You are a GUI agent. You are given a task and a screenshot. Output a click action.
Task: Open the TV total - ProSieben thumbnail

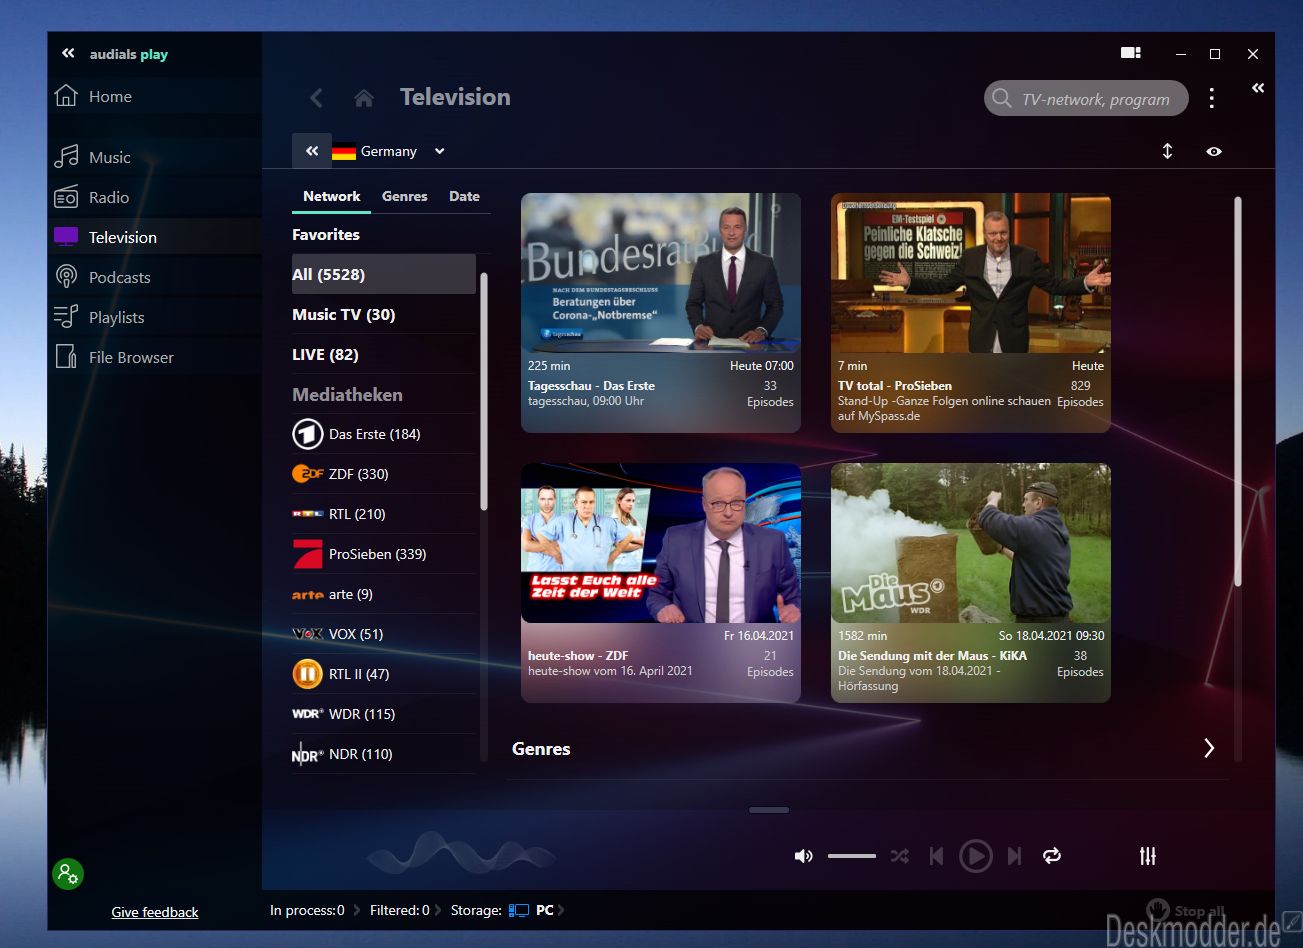tap(971, 273)
